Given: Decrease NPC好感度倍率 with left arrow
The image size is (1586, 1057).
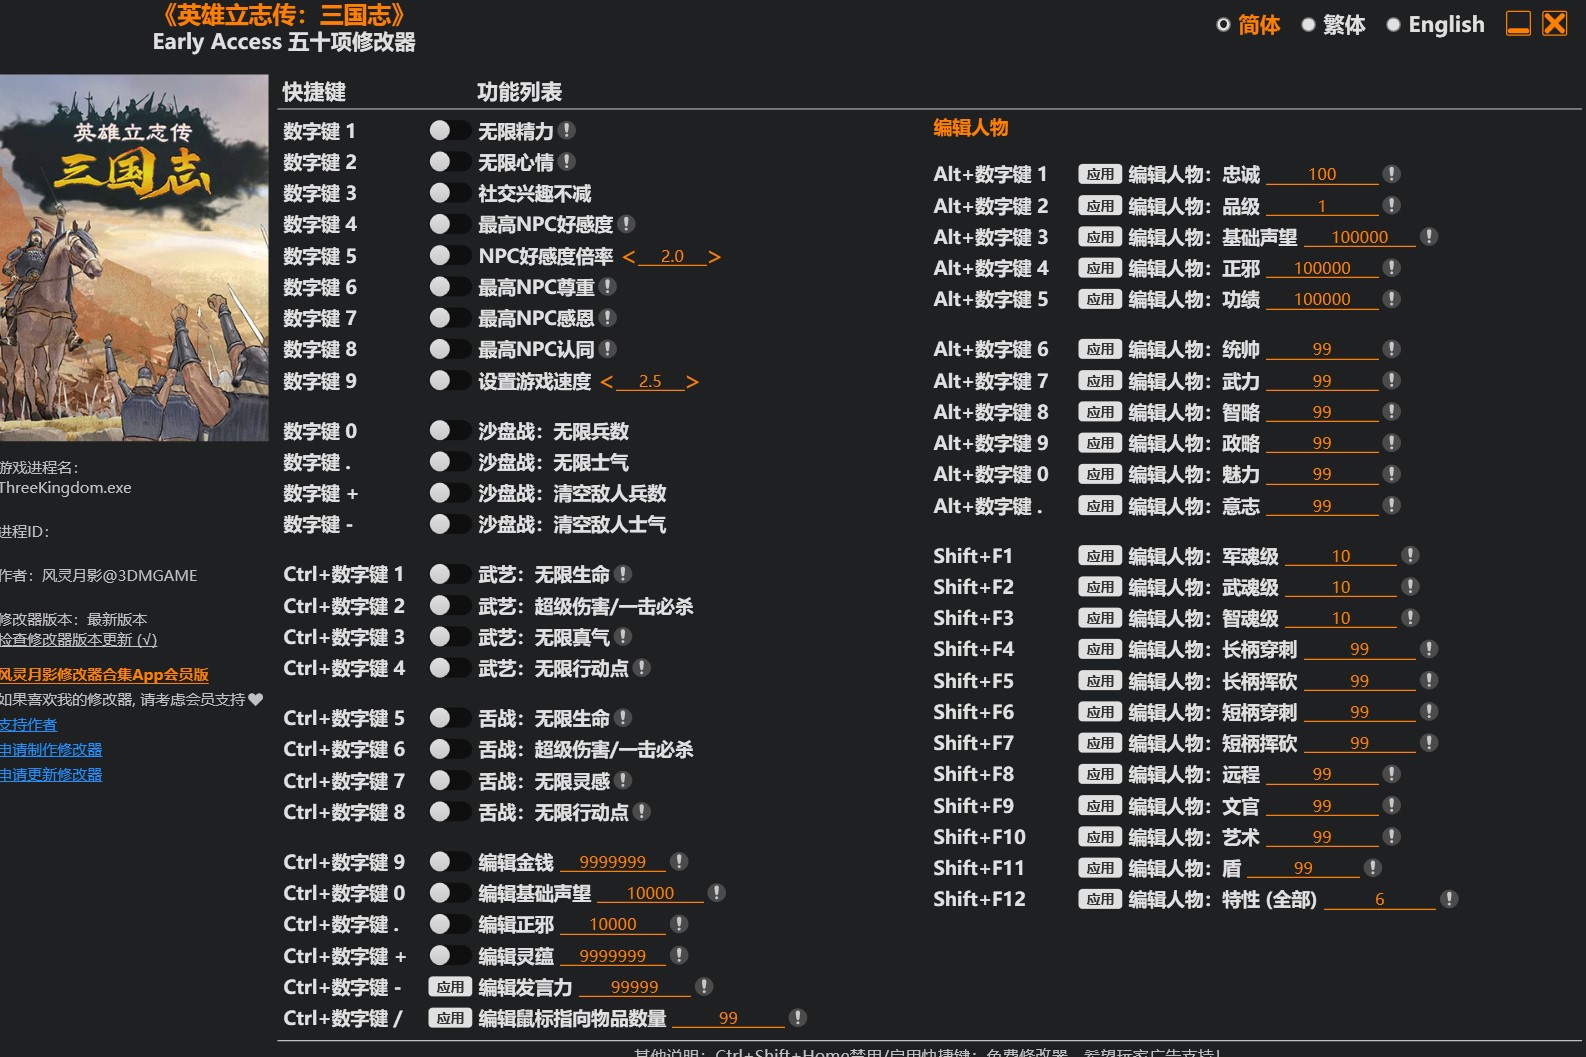Looking at the screenshot, I should 629,257.
